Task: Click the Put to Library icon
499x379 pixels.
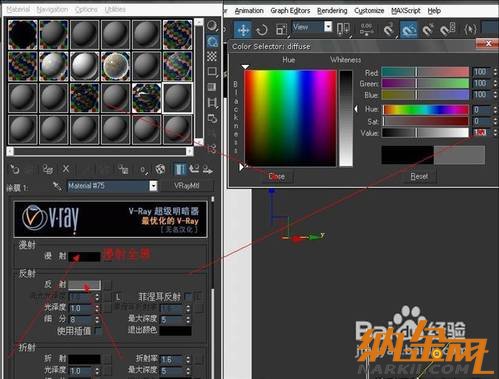Action: click(x=123, y=169)
